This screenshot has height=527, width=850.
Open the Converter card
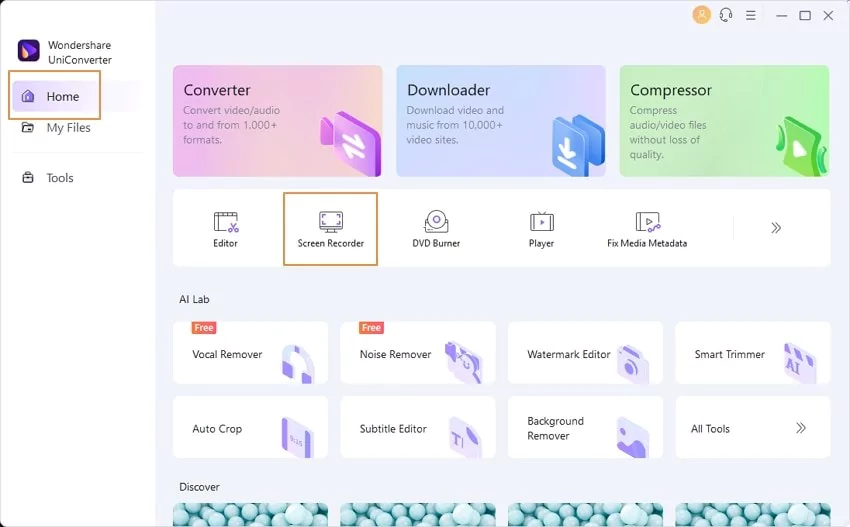pyautogui.click(x=278, y=121)
